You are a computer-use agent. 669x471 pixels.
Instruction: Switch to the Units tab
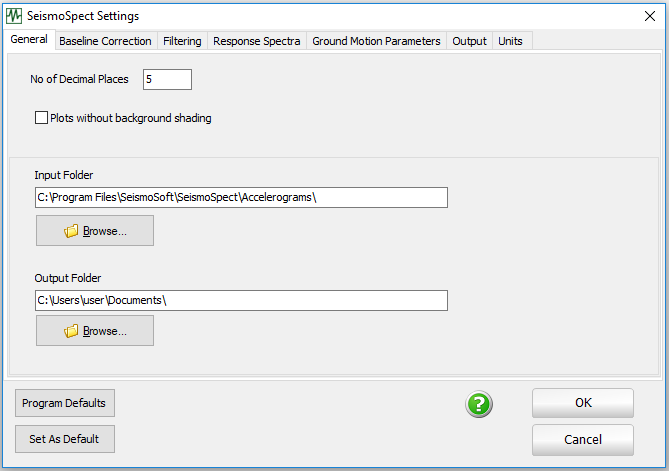coord(510,41)
